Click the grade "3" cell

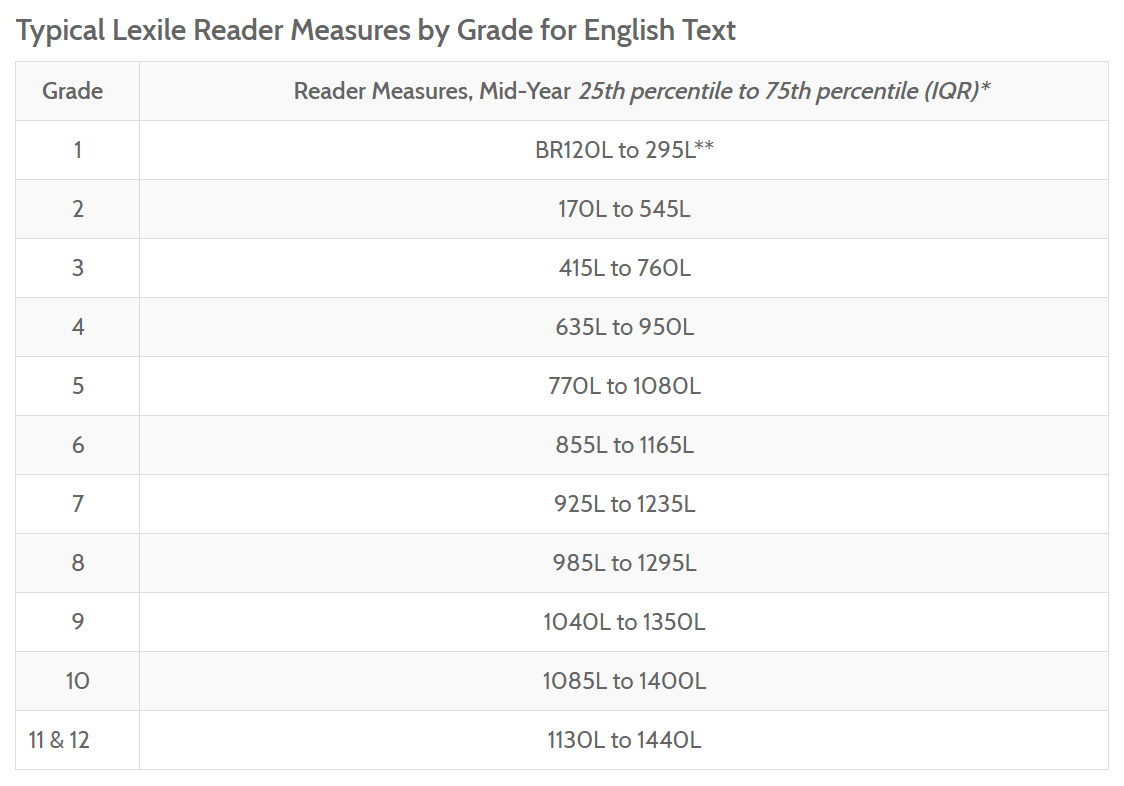tap(77, 268)
